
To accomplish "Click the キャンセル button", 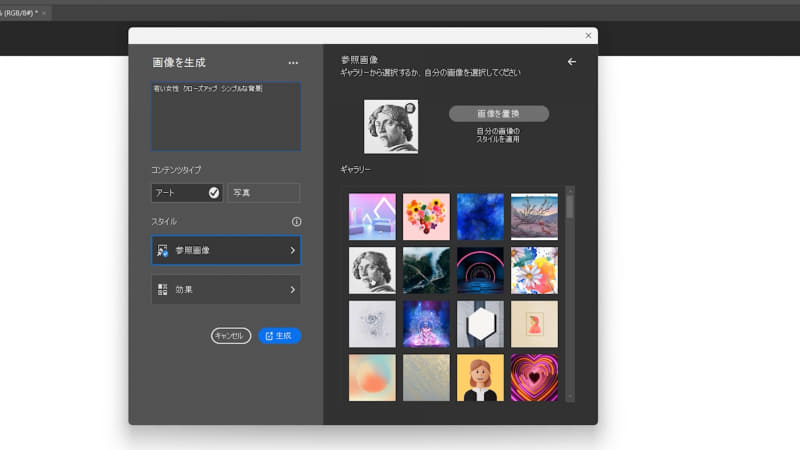I will point(231,336).
